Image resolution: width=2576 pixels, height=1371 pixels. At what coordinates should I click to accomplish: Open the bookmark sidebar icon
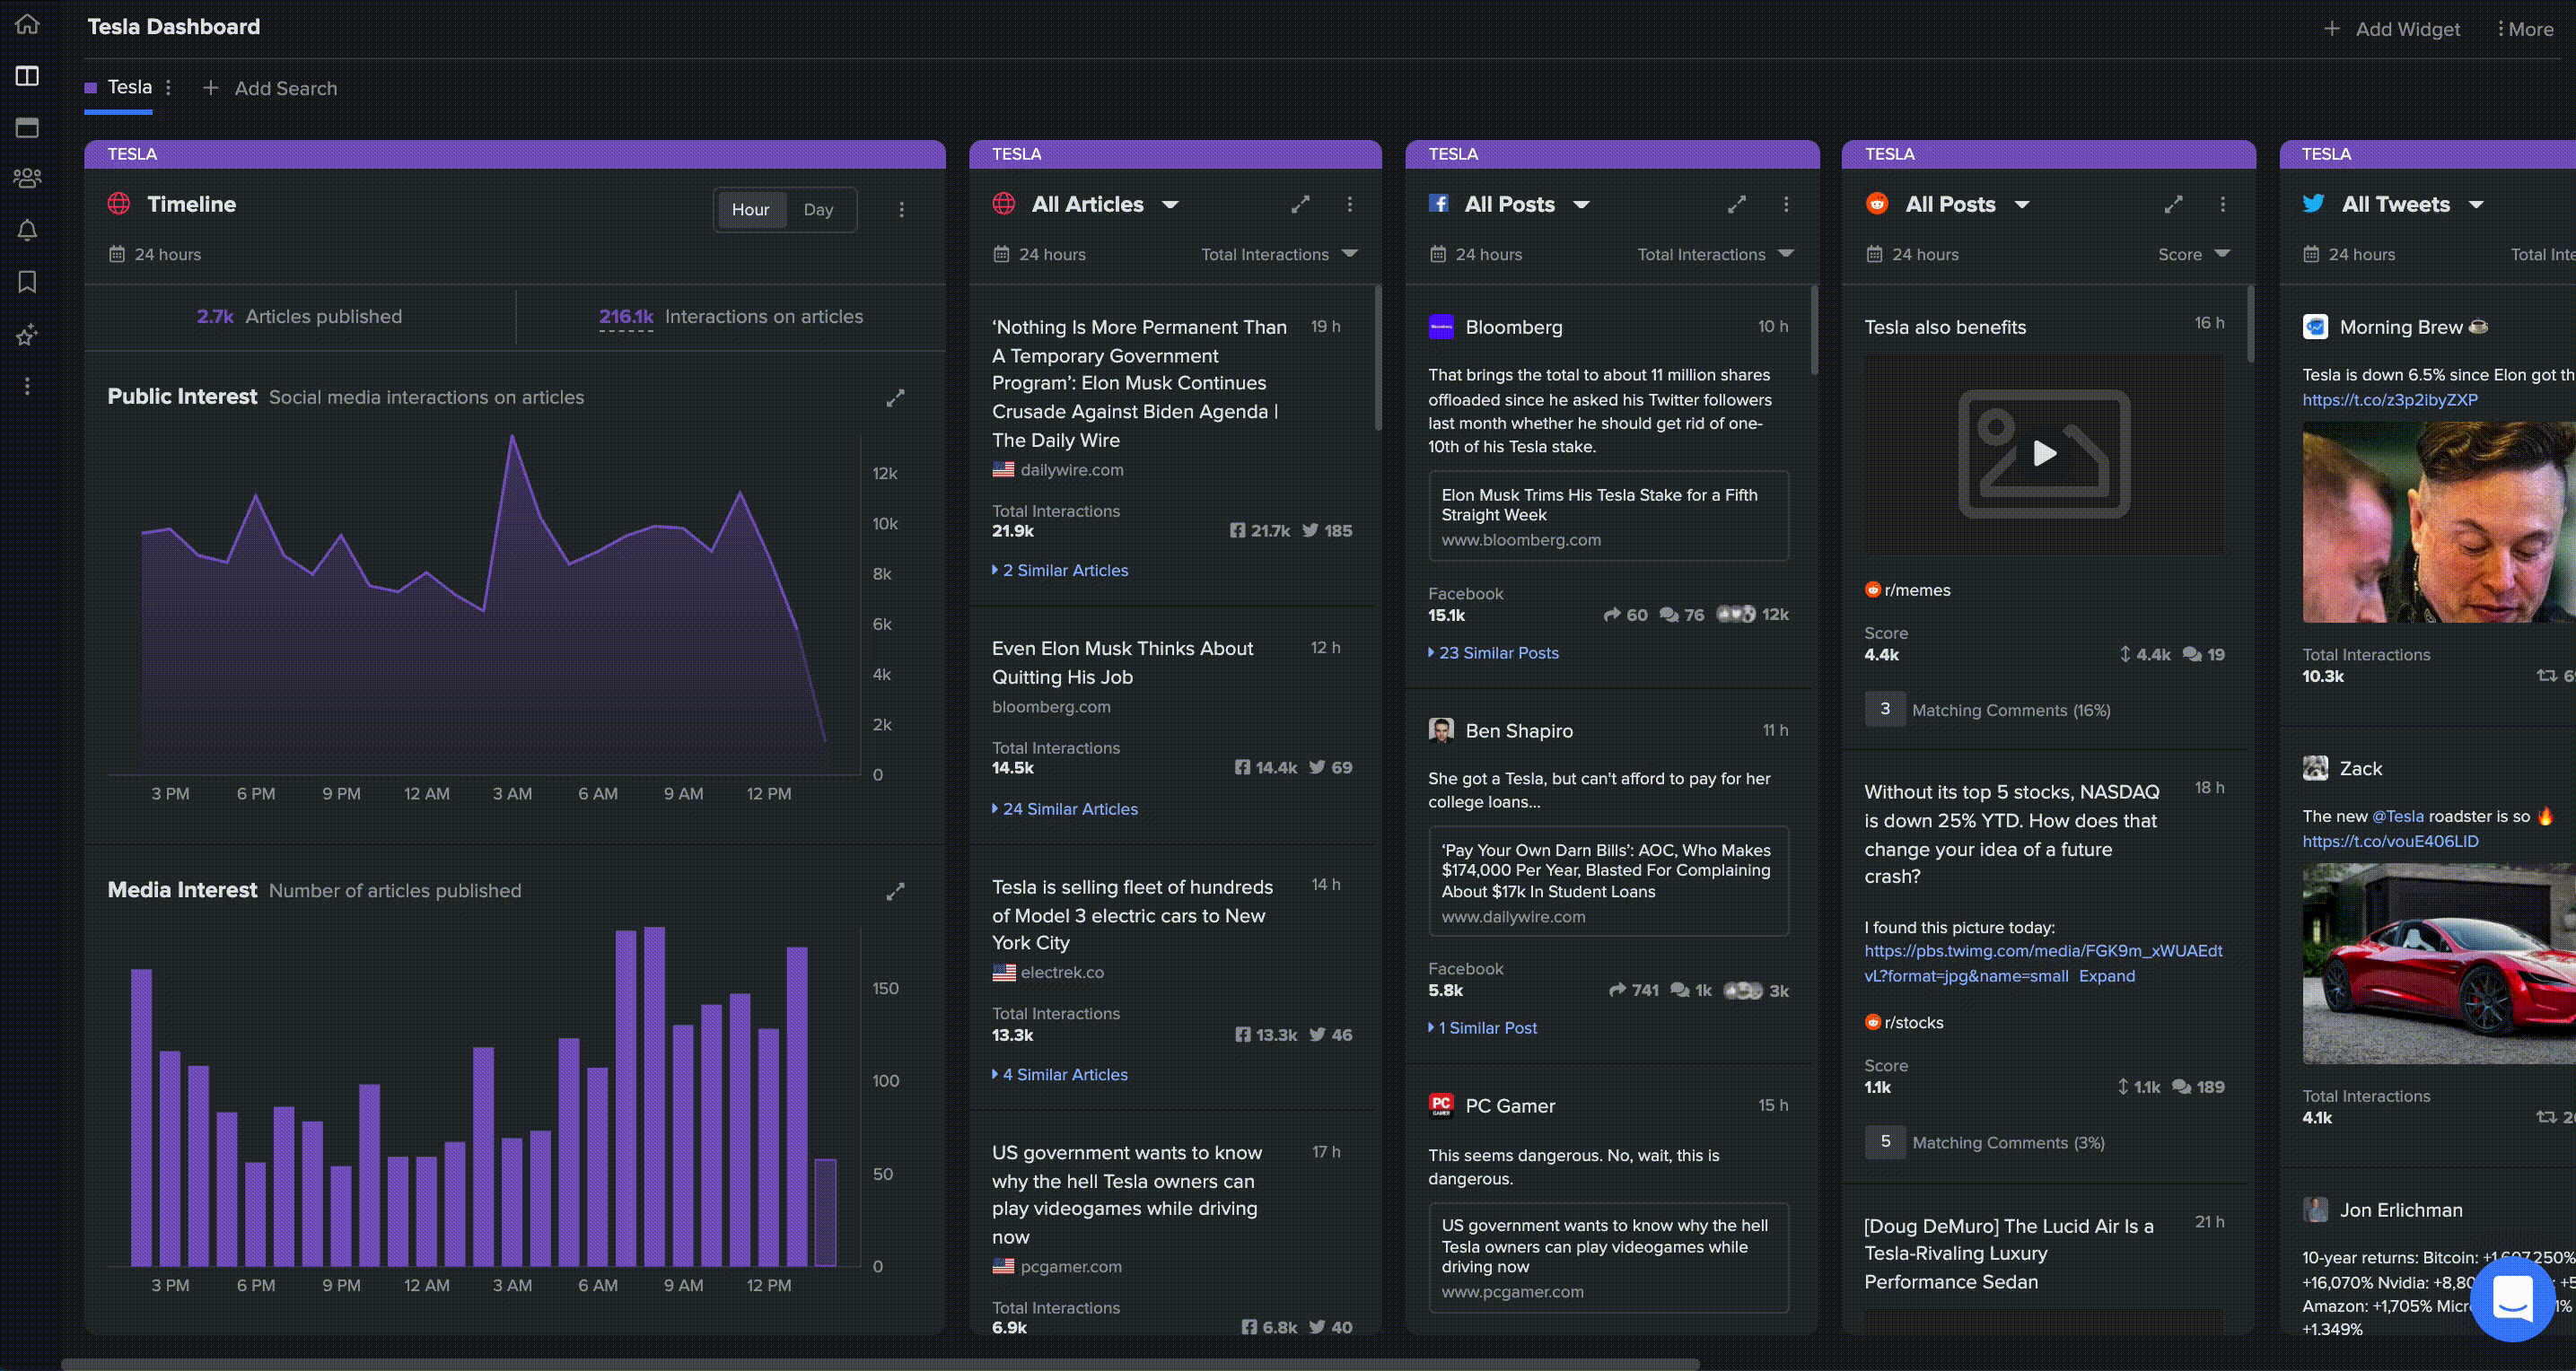point(27,282)
